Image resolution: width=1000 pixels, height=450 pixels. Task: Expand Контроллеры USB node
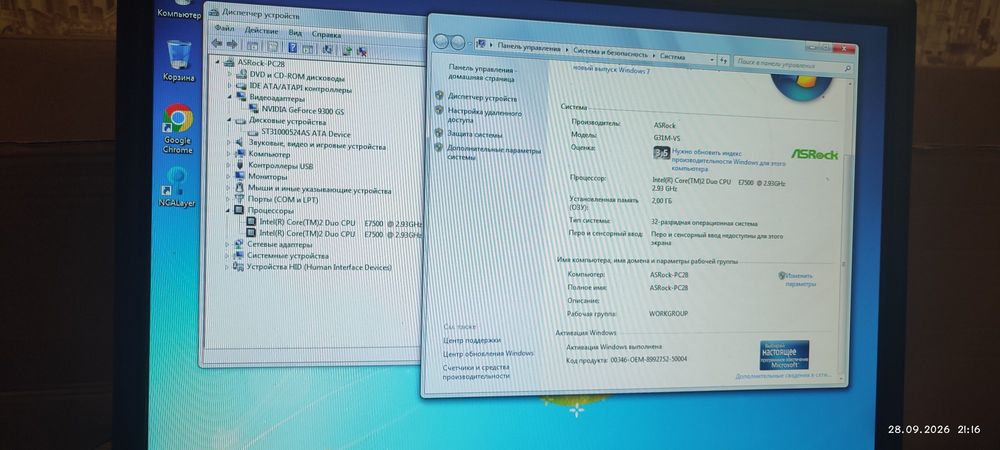click(x=229, y=165)
